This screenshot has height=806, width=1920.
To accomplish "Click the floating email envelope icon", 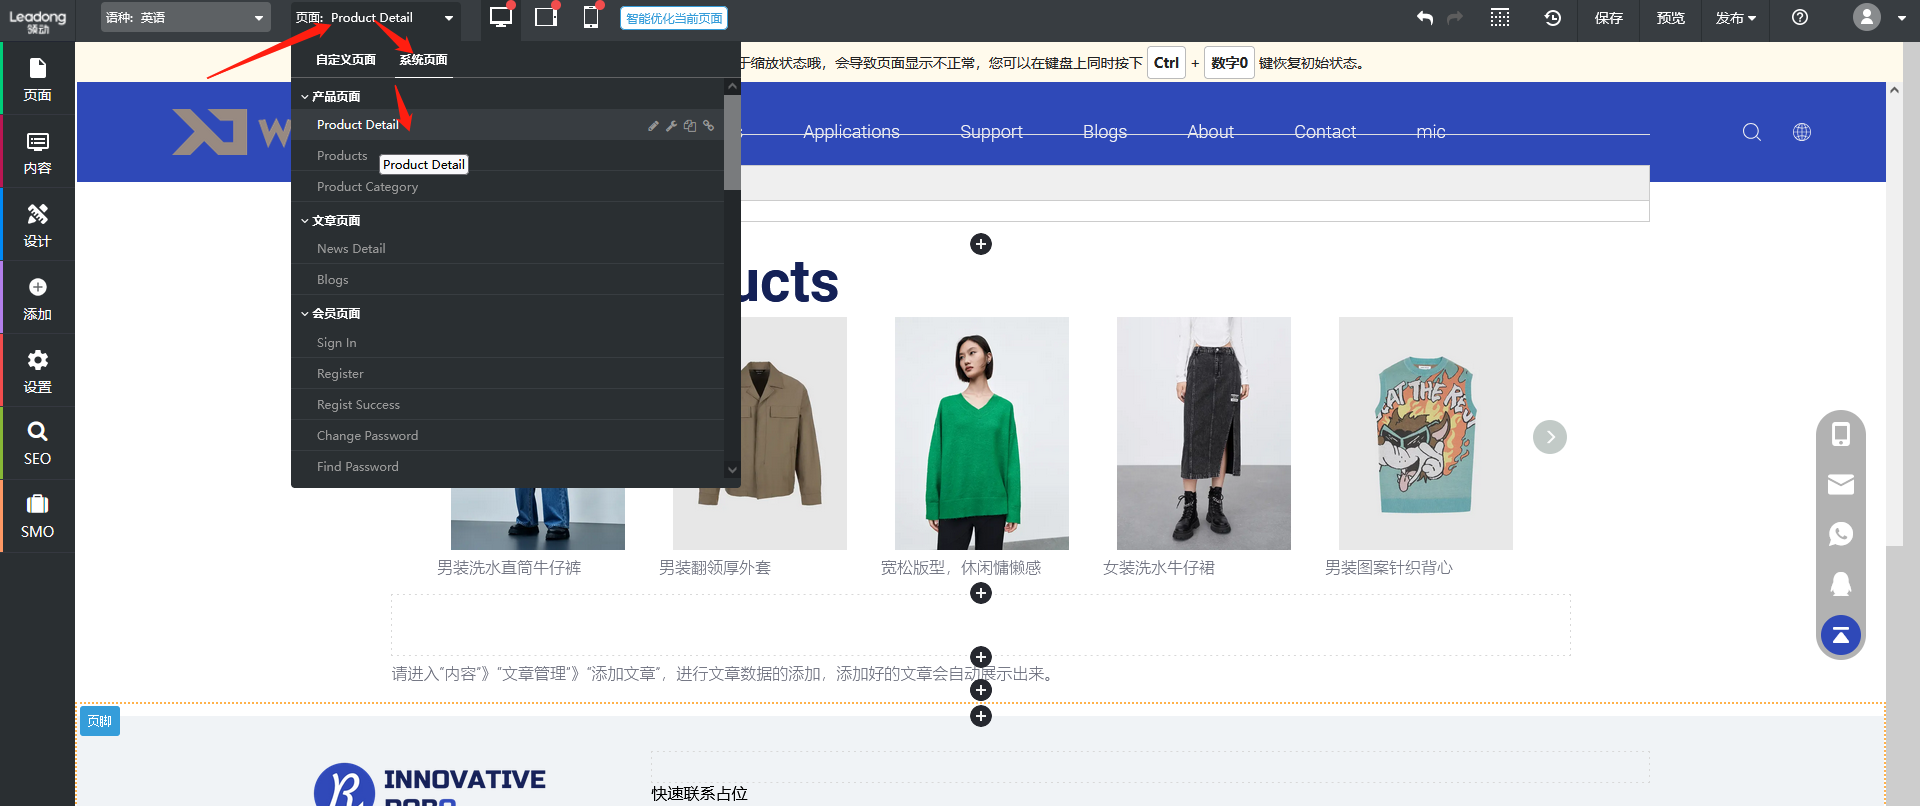I will click(x=1841, y=485).
